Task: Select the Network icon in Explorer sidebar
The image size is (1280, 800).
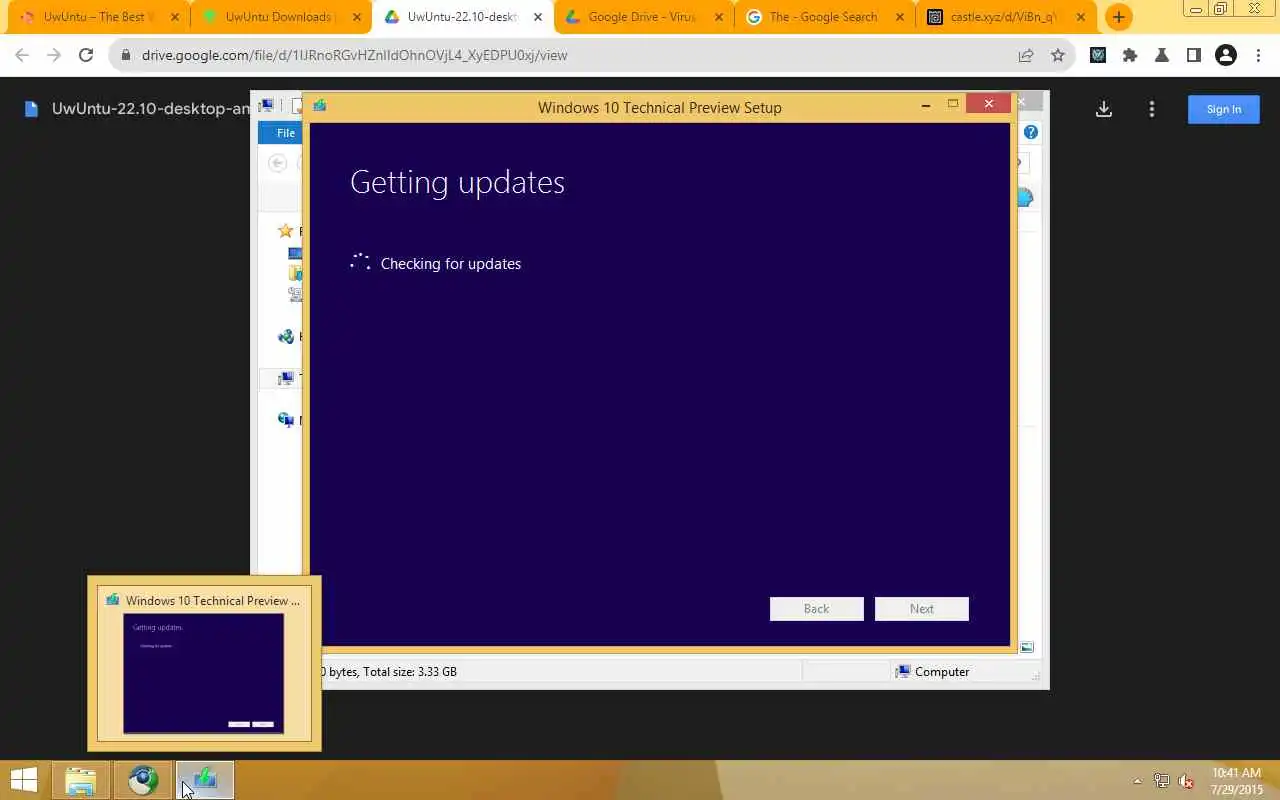Action: [x=286, y=420]
